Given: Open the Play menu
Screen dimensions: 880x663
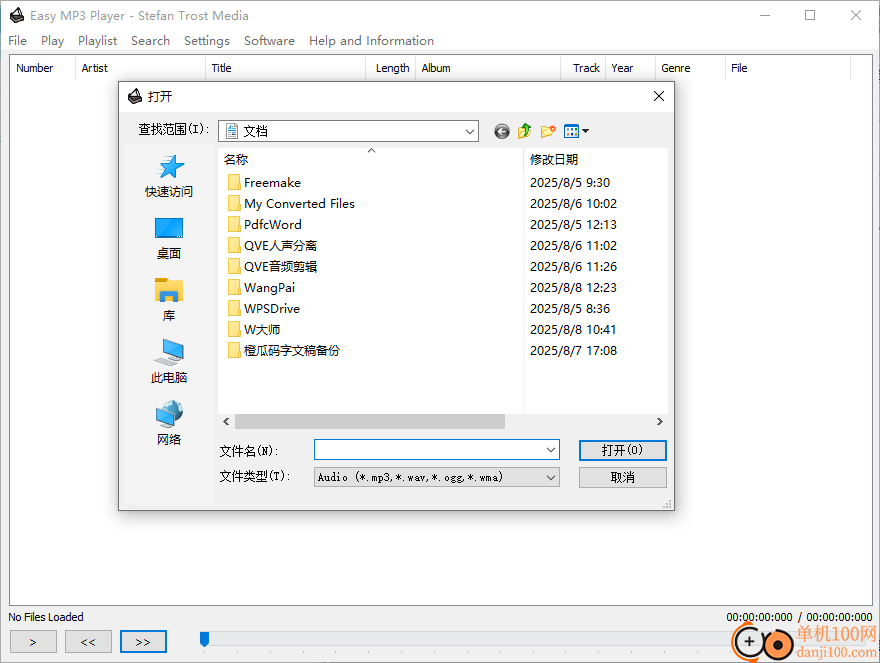Looking at the screenshot, I should click(52, 41).
